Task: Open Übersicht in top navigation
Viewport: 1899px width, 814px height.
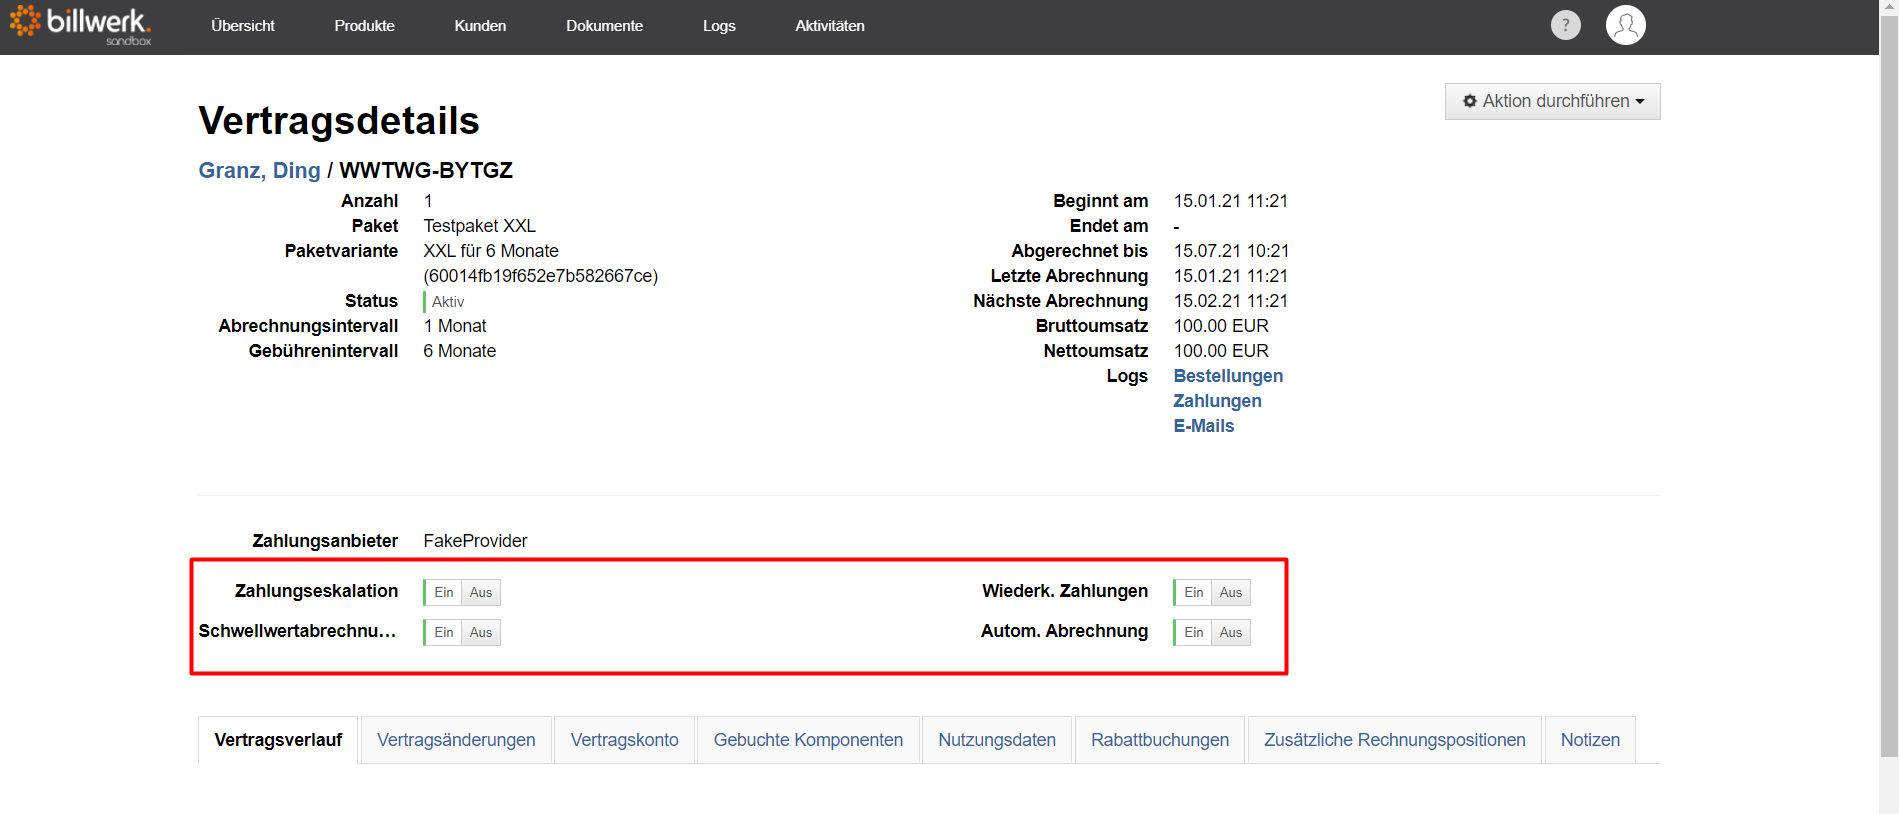Action: [243, 26]
